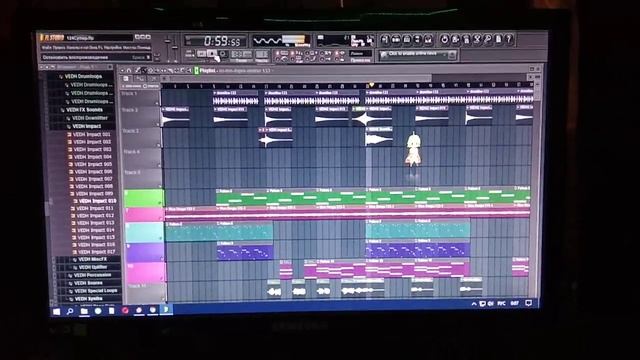
Task: Select the VEDH Impact 007 sample
Action: (93, 179)
